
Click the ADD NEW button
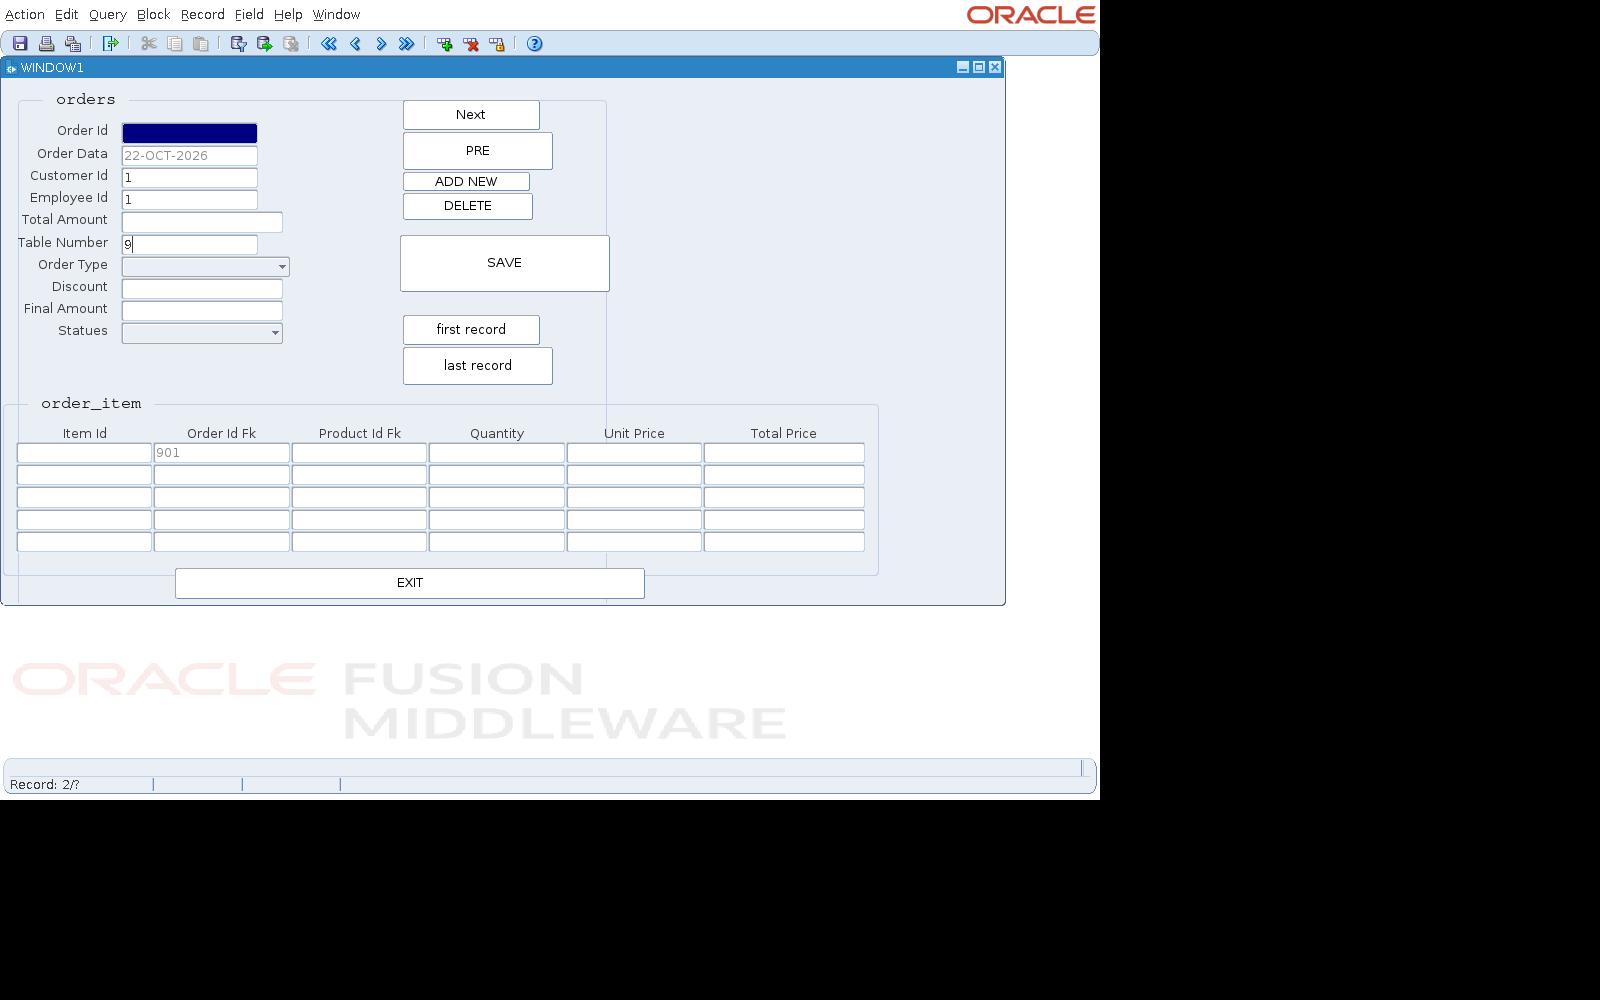click(x=466, y=181)
